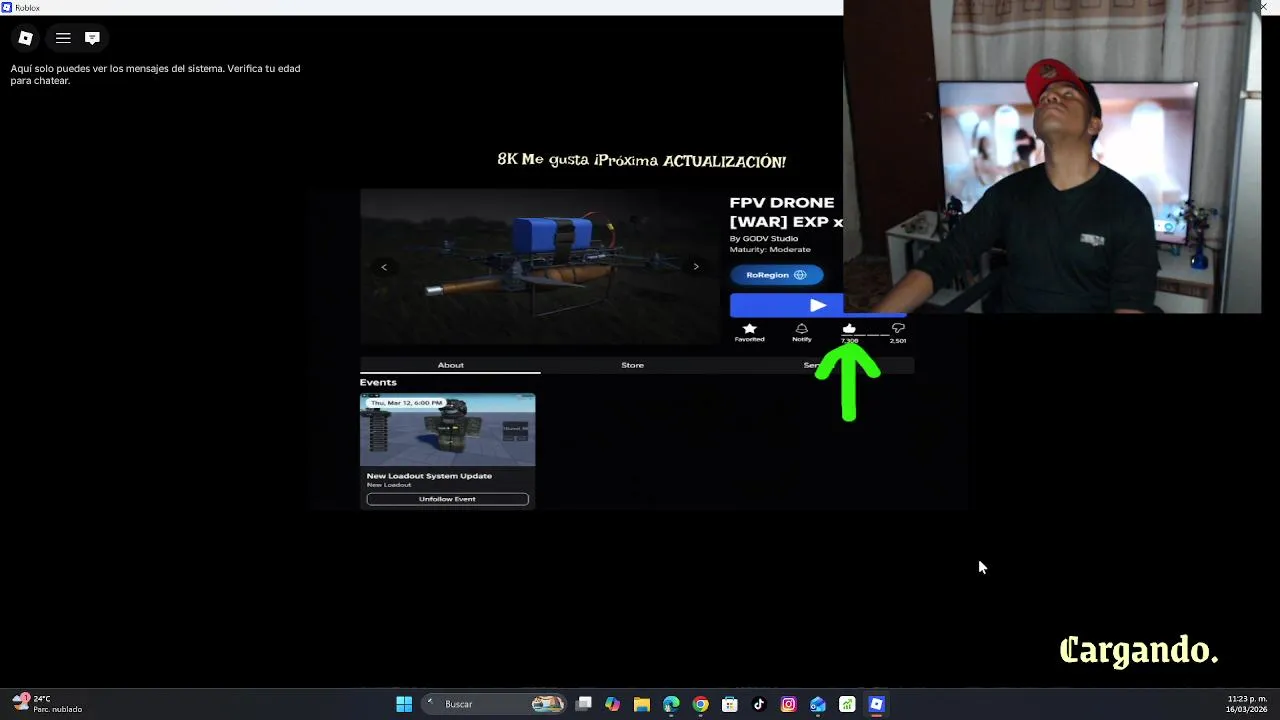Viewport: 1280px width, 720px height.
Task: Open the hamburger menu in Roblox
Action: click(63, 38)
